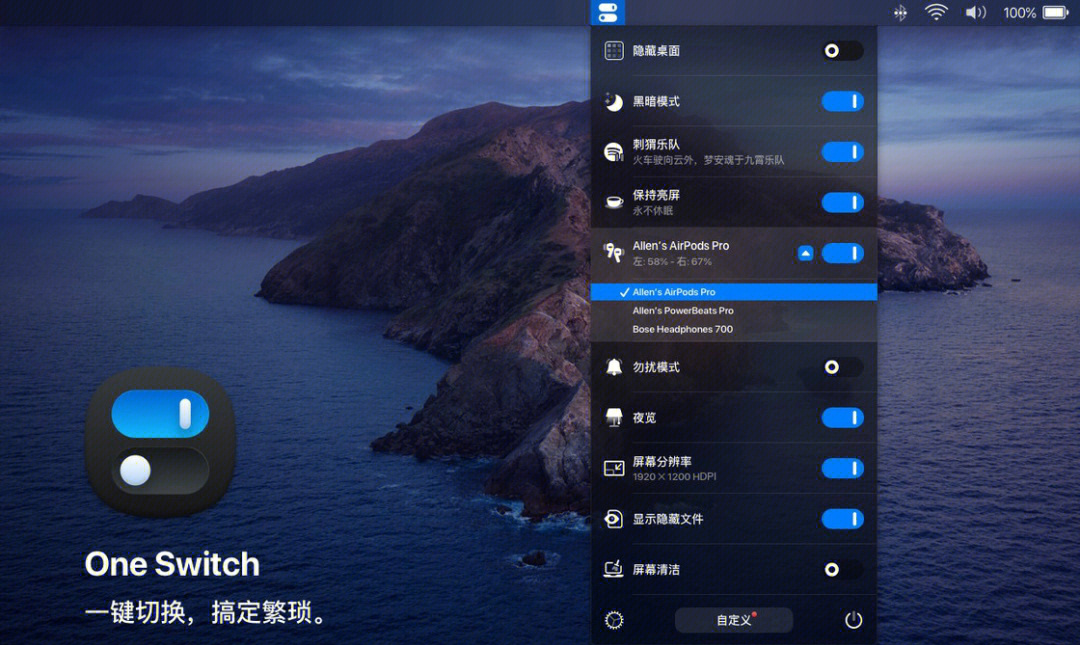Click the lamp icon for 夜览
Viewport: 1080px width, 645px height.
tap(614, 418)
